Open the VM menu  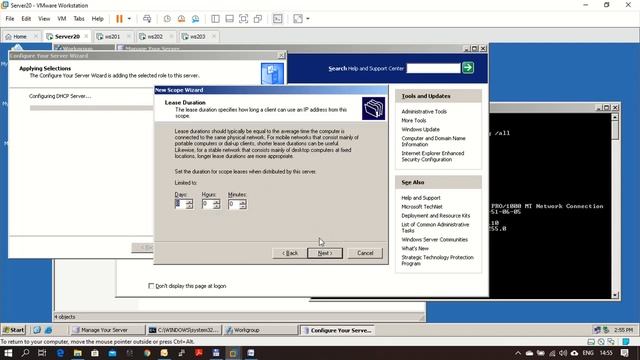click(x=62, y=19)
